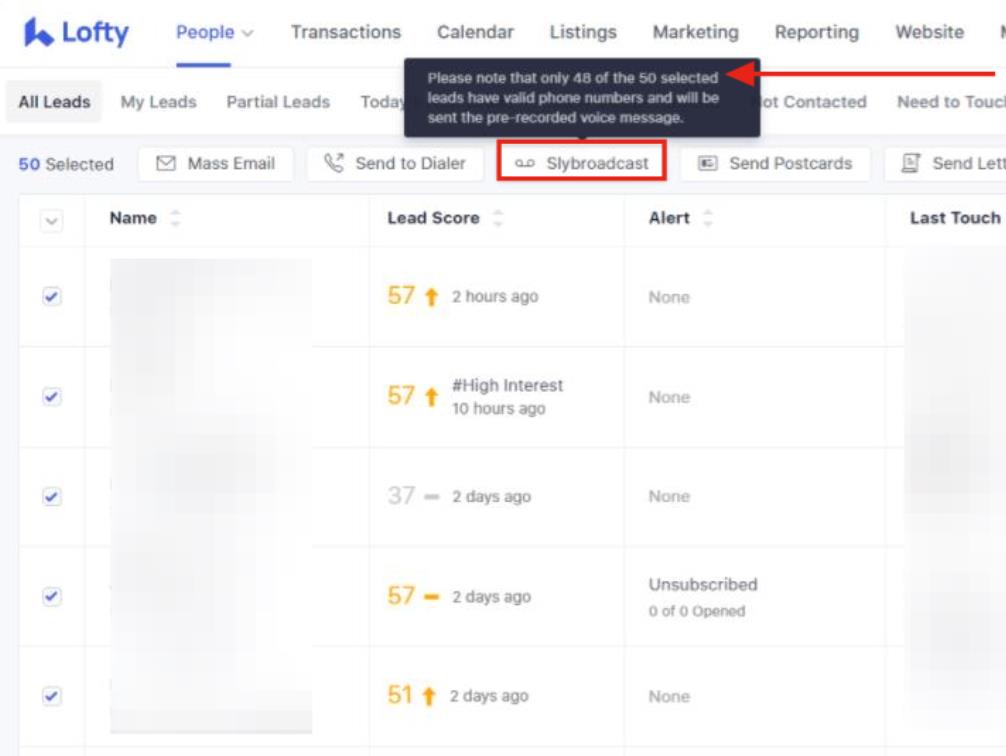Screen dimensions: 1006x756
Task: Open the People navigation dropdown
Action: point(211,31)
